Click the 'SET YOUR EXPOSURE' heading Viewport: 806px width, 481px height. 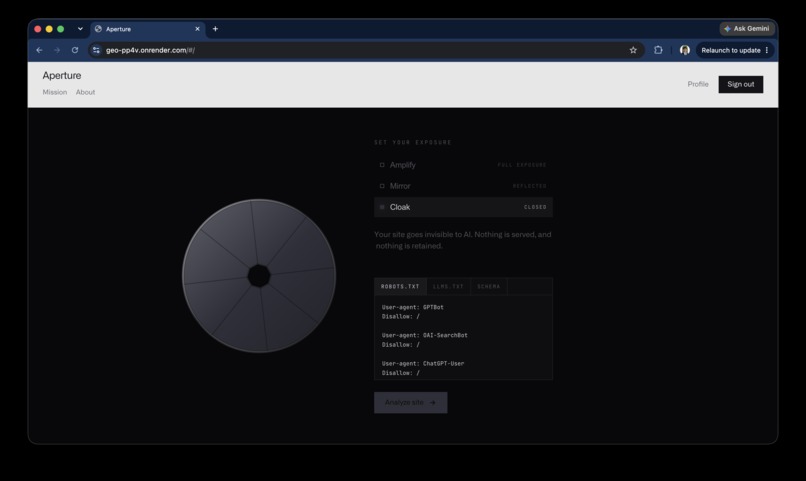pos(413,142)
